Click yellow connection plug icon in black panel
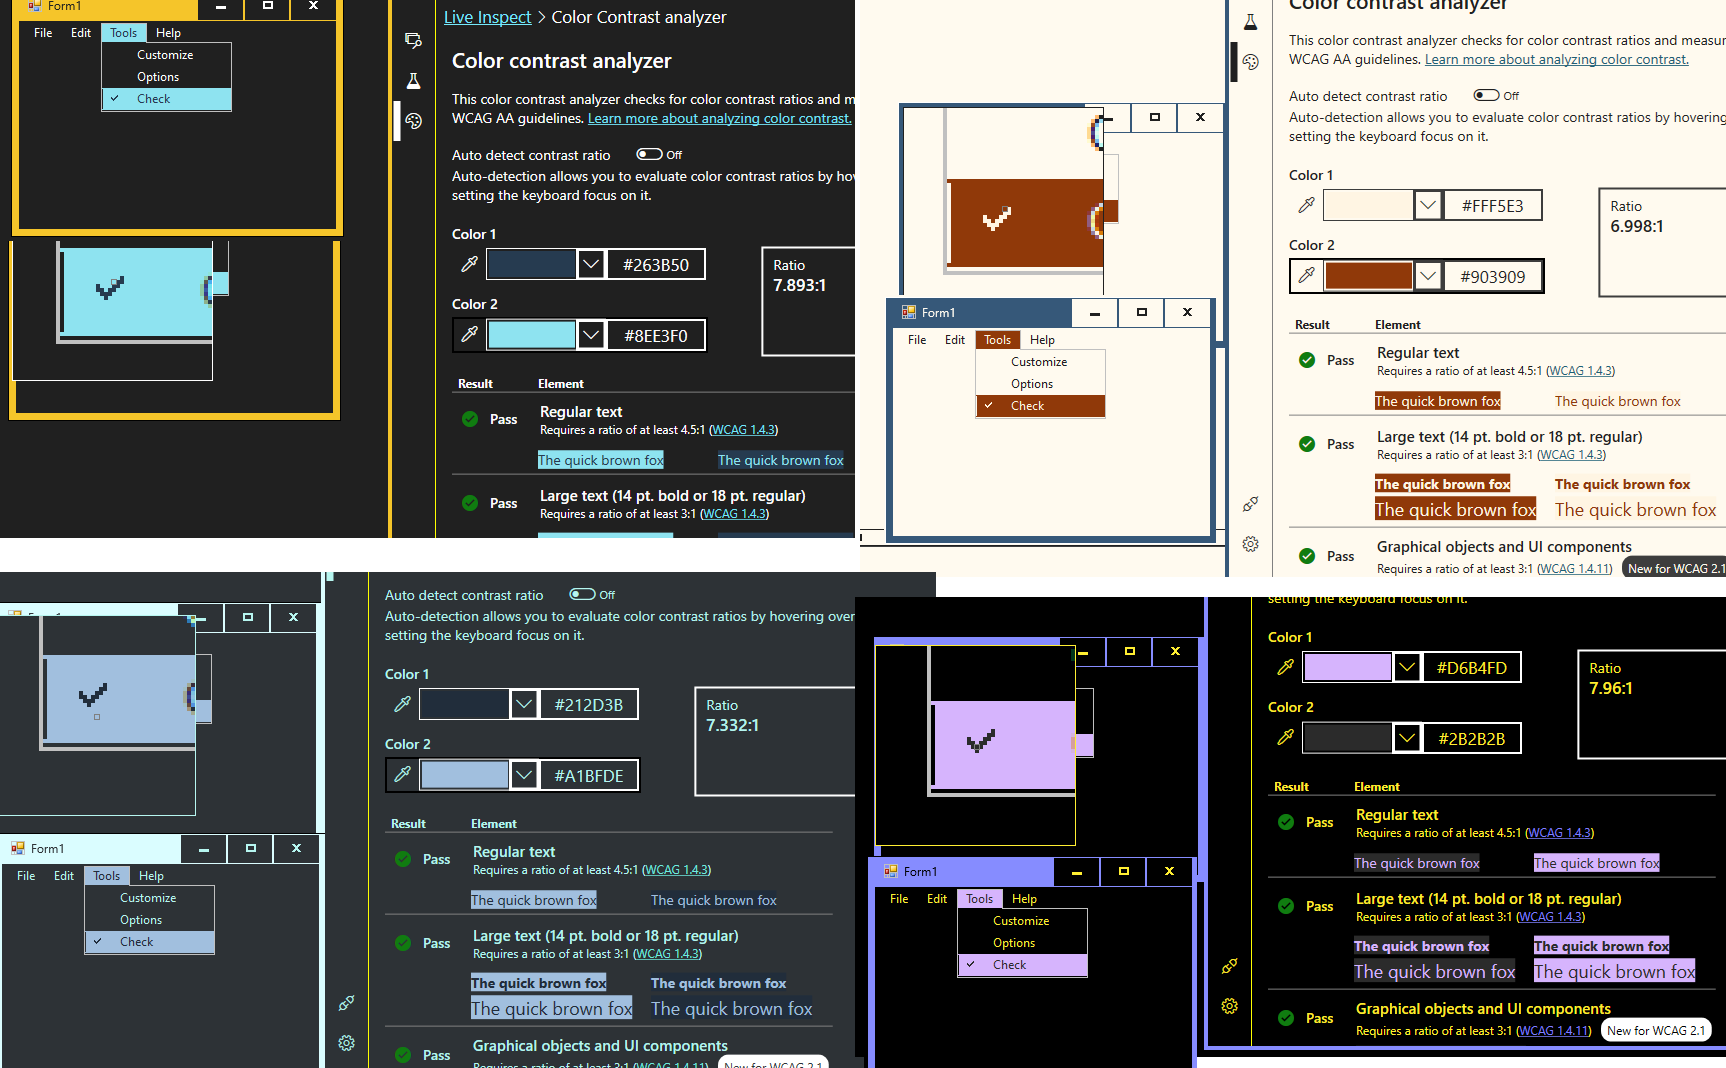This screenshot has height=1068, width=1726. click(1229, 966)
